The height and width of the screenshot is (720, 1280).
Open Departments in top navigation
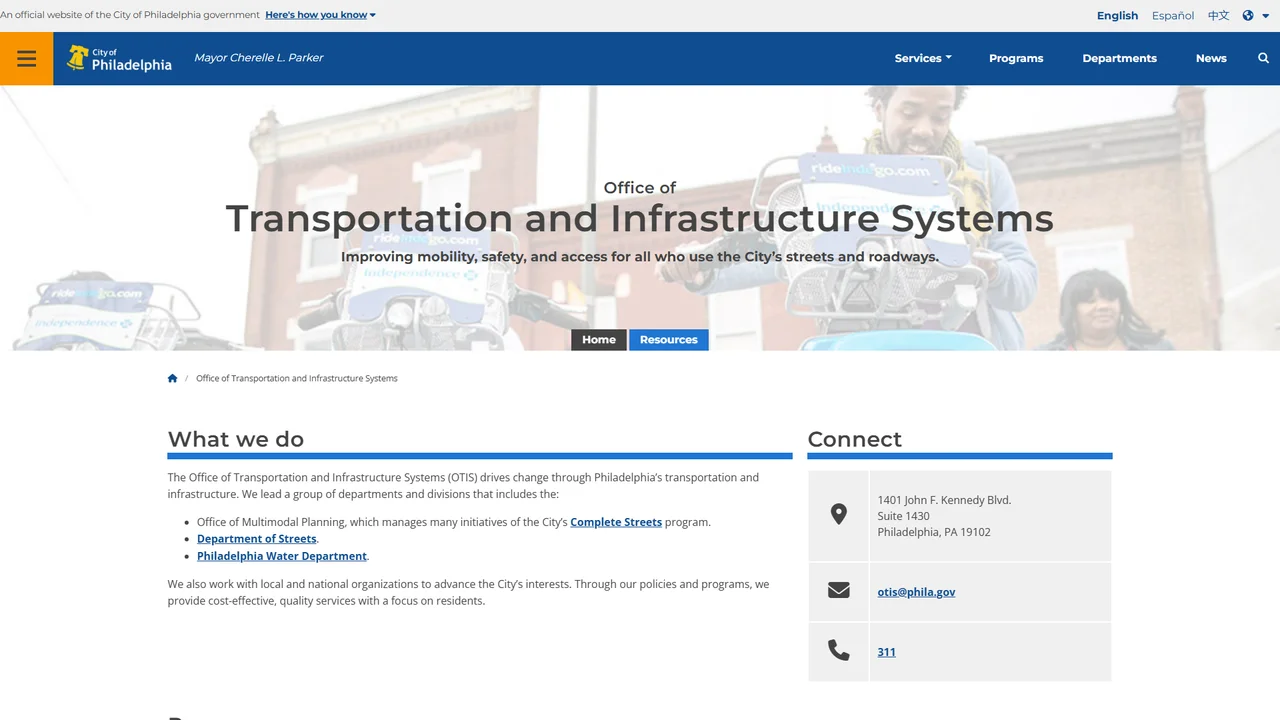coord(1119,58)
